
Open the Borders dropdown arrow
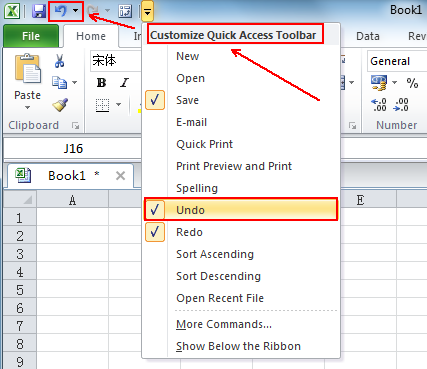tap(118, 105)
